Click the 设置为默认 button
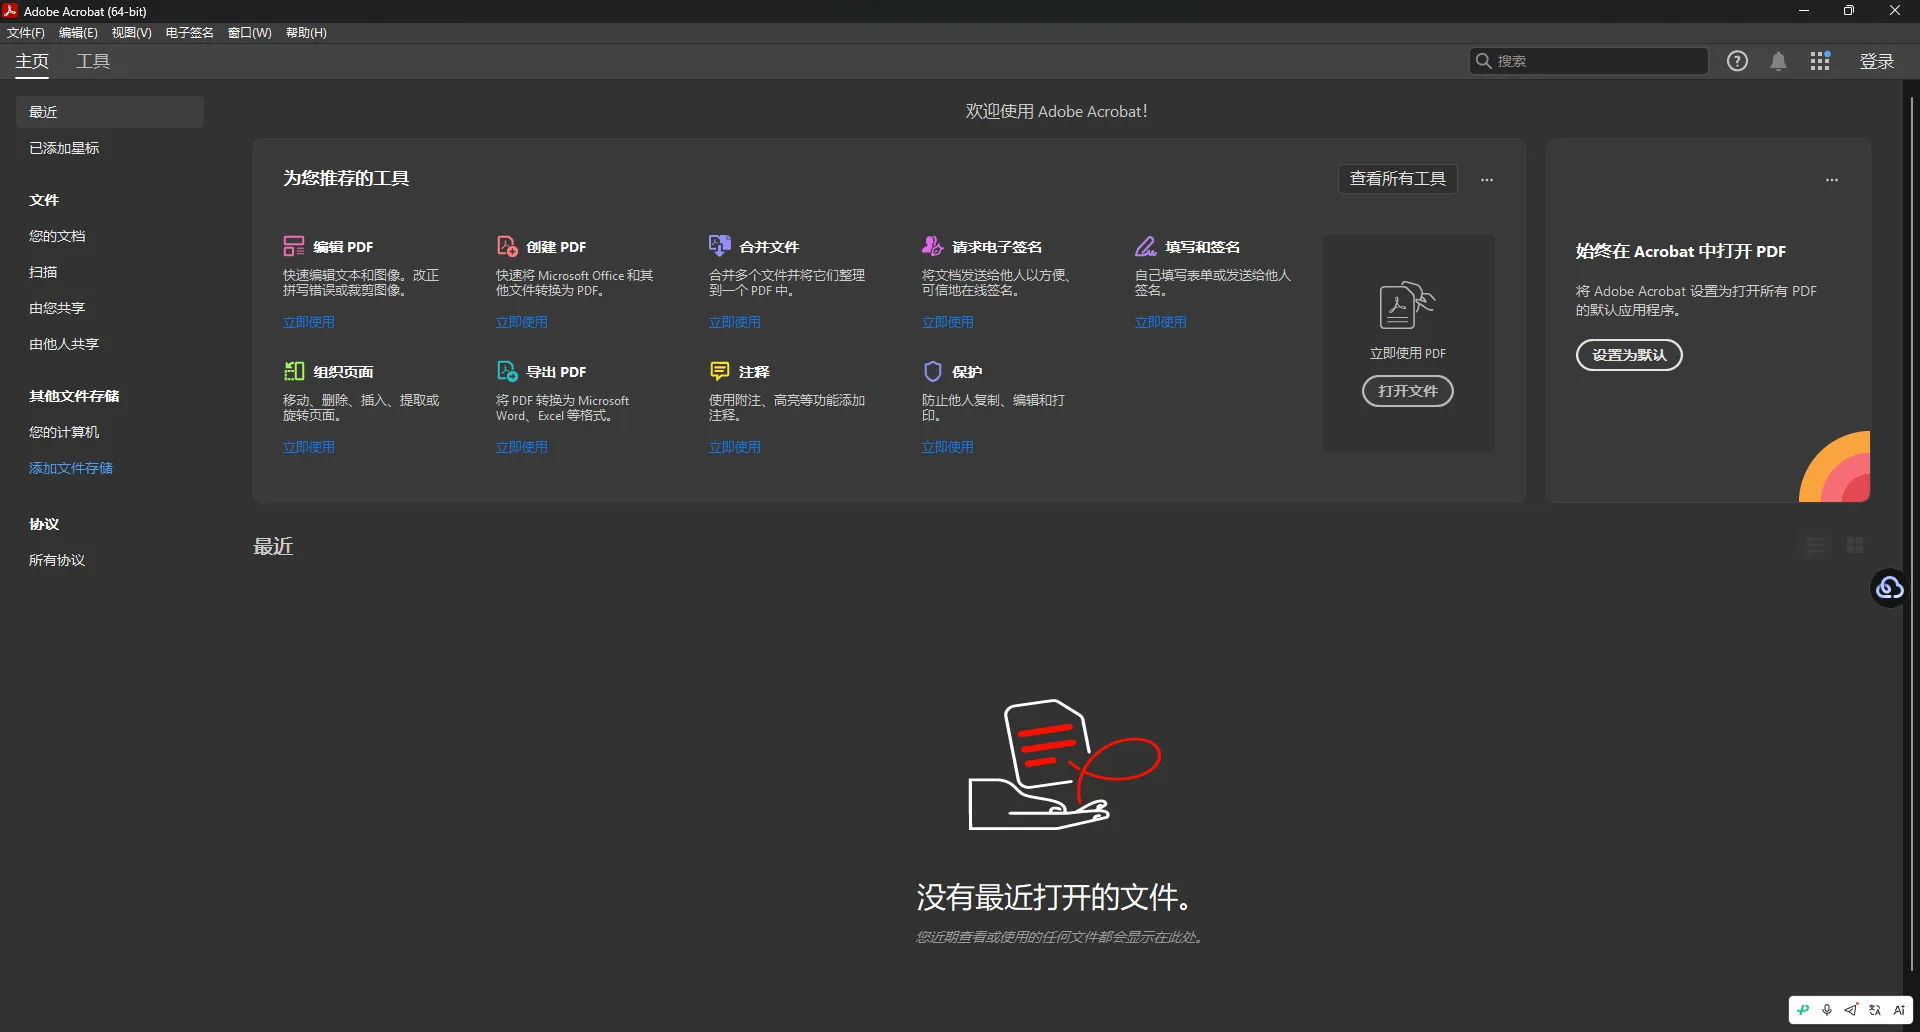 1629,355
